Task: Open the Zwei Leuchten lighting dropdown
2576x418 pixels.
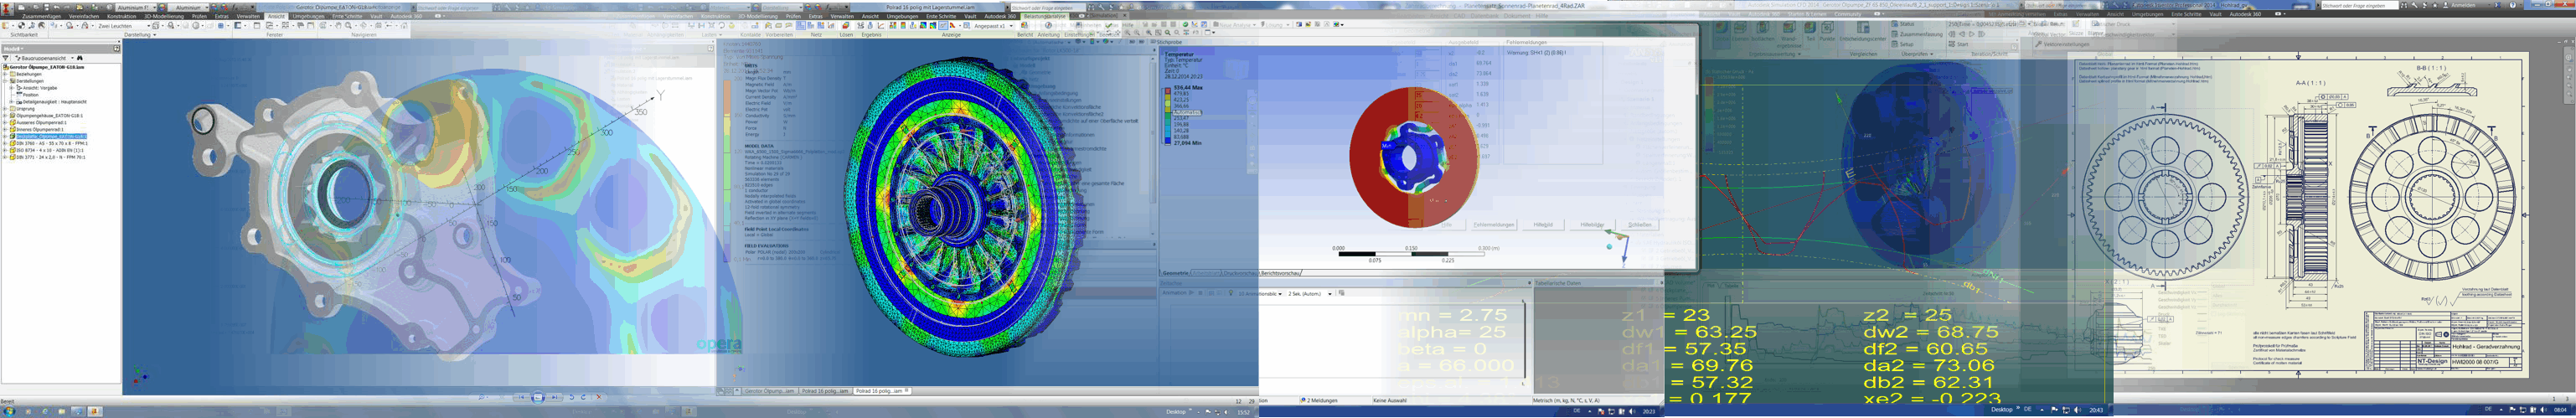Action: (x=123, y=26)
